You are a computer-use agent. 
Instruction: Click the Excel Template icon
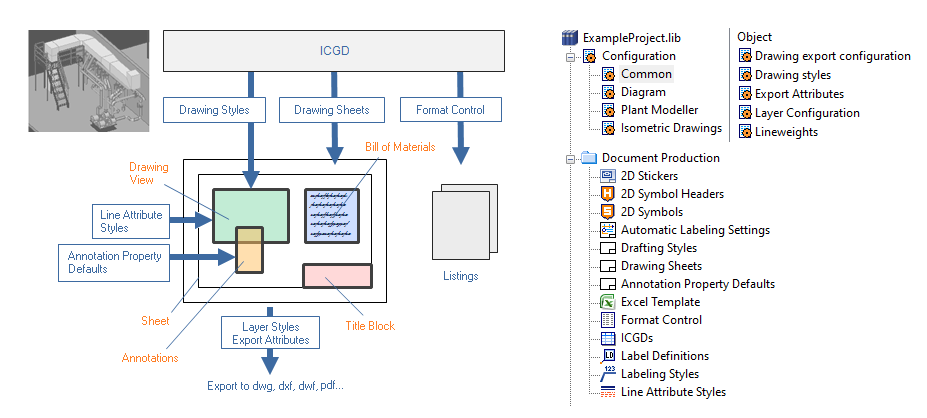(x=607, y=302)
